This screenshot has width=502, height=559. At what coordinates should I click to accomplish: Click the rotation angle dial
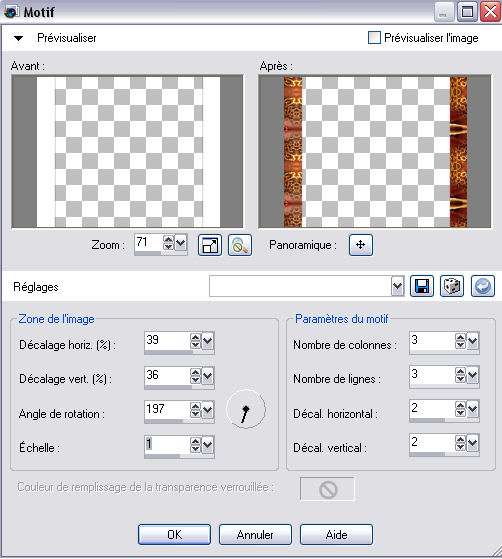pyautogui.click(x=246, y=409)
